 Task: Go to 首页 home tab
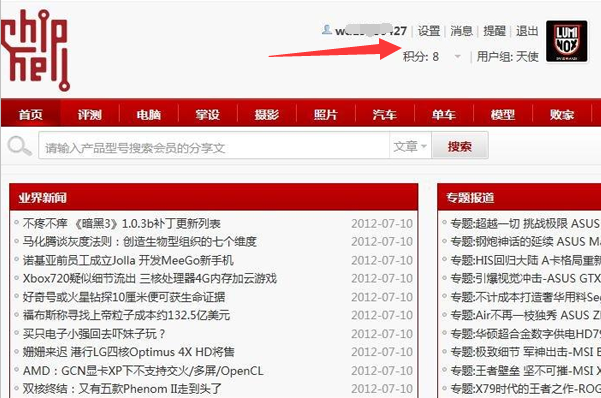[x=31, y=114]
